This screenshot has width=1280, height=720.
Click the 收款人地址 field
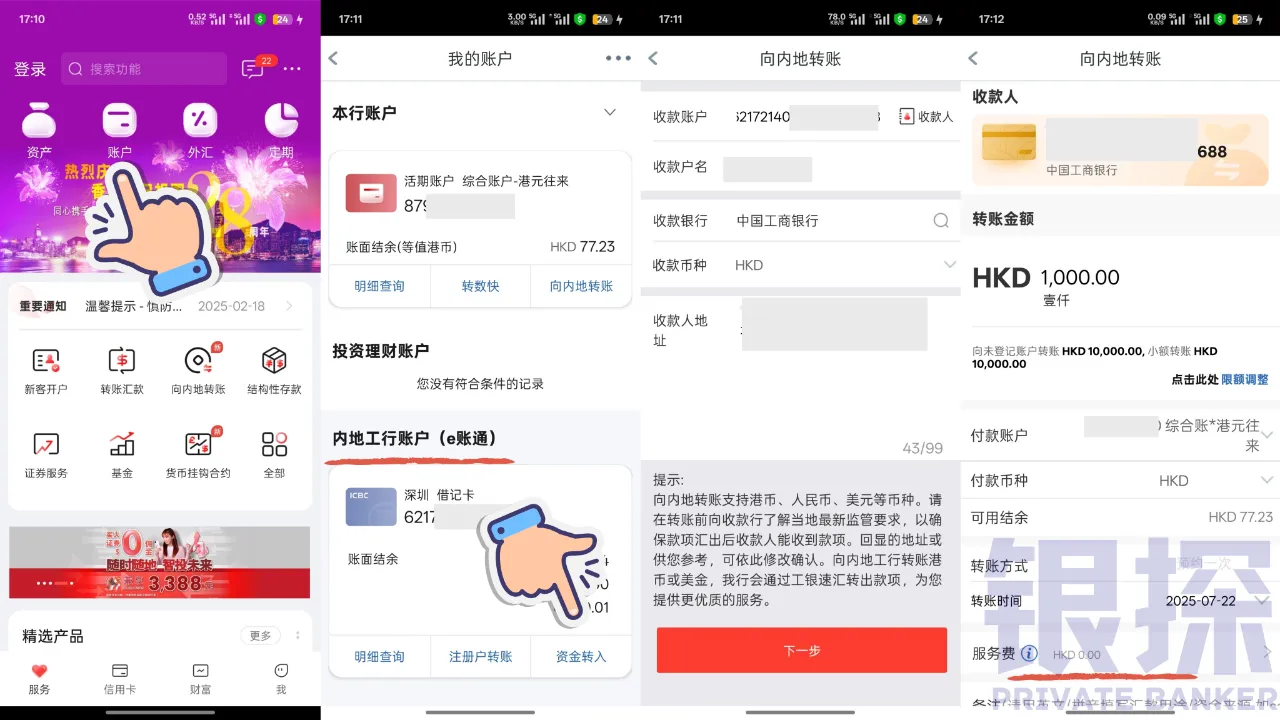pos(834,324)
